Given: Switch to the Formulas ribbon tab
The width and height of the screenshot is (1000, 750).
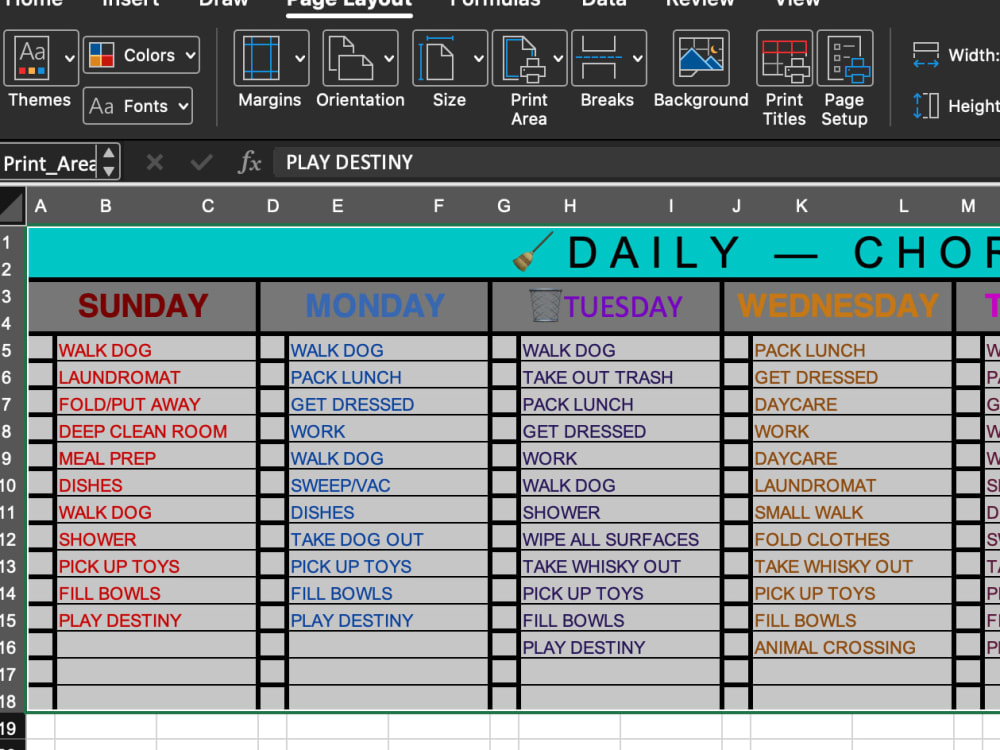Looking at the screenshot, I should point(495,5).
